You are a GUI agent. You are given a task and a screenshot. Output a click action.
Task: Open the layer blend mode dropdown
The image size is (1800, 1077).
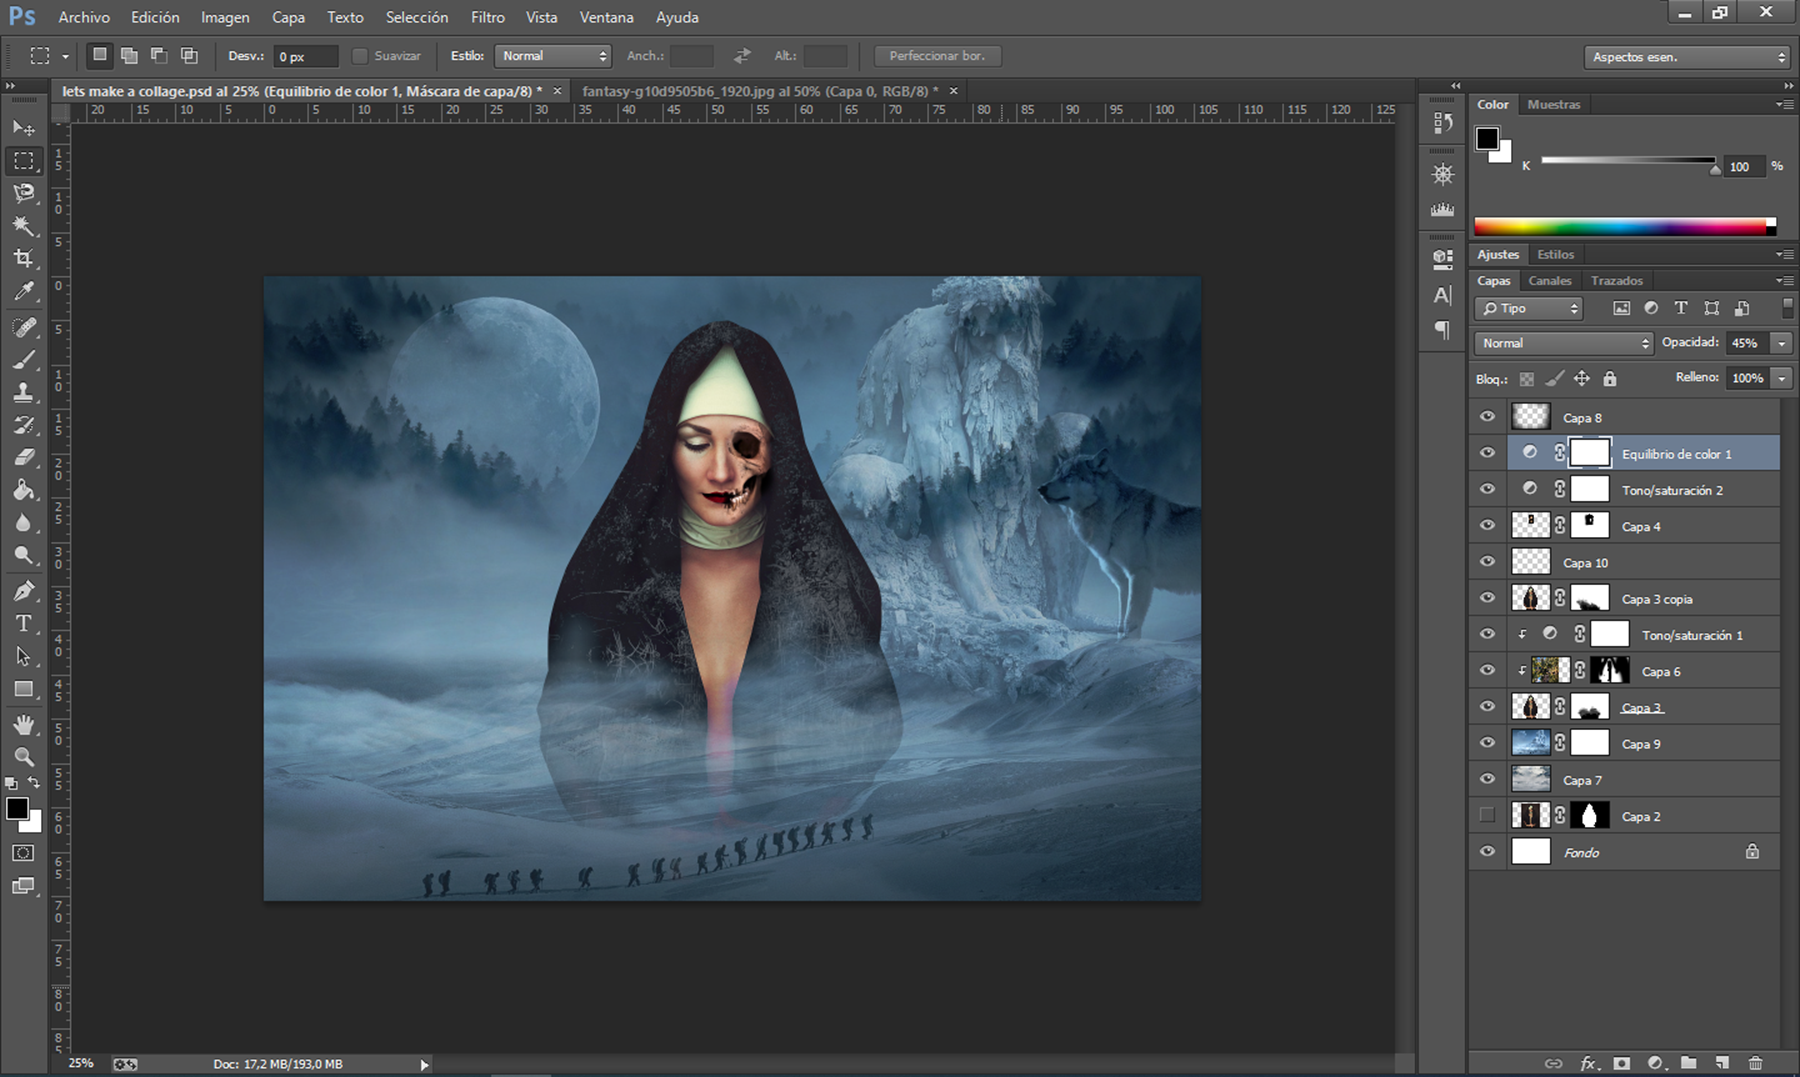pos(1563,343)
